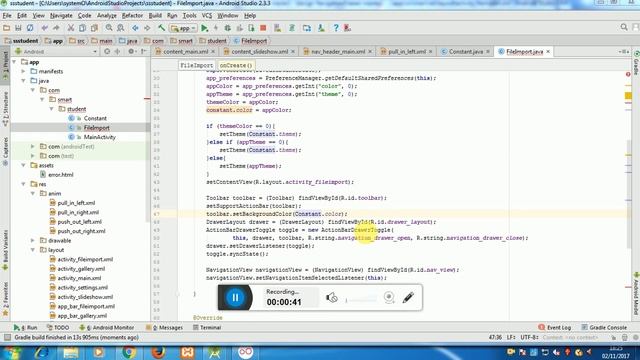Click the Undo arrow in toolbar
640x360 pixels.
pos(44,28)
